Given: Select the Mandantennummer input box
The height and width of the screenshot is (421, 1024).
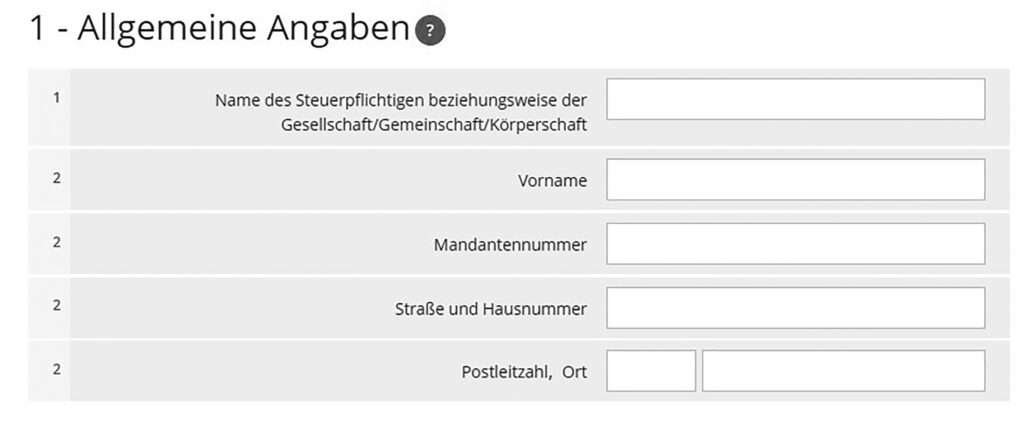Looking at the screenshot, I should click(795, 244).
